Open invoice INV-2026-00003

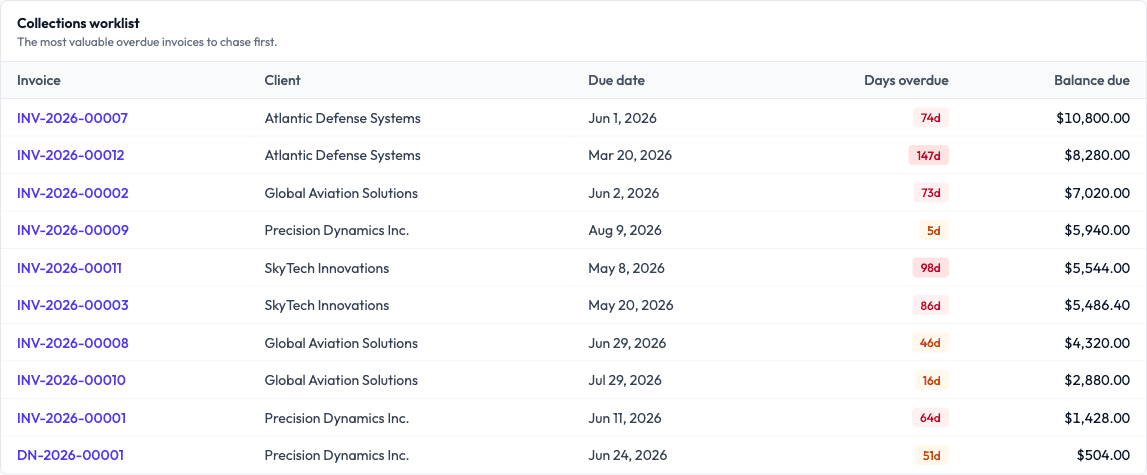pyautogui.click(x=72, y=305)
